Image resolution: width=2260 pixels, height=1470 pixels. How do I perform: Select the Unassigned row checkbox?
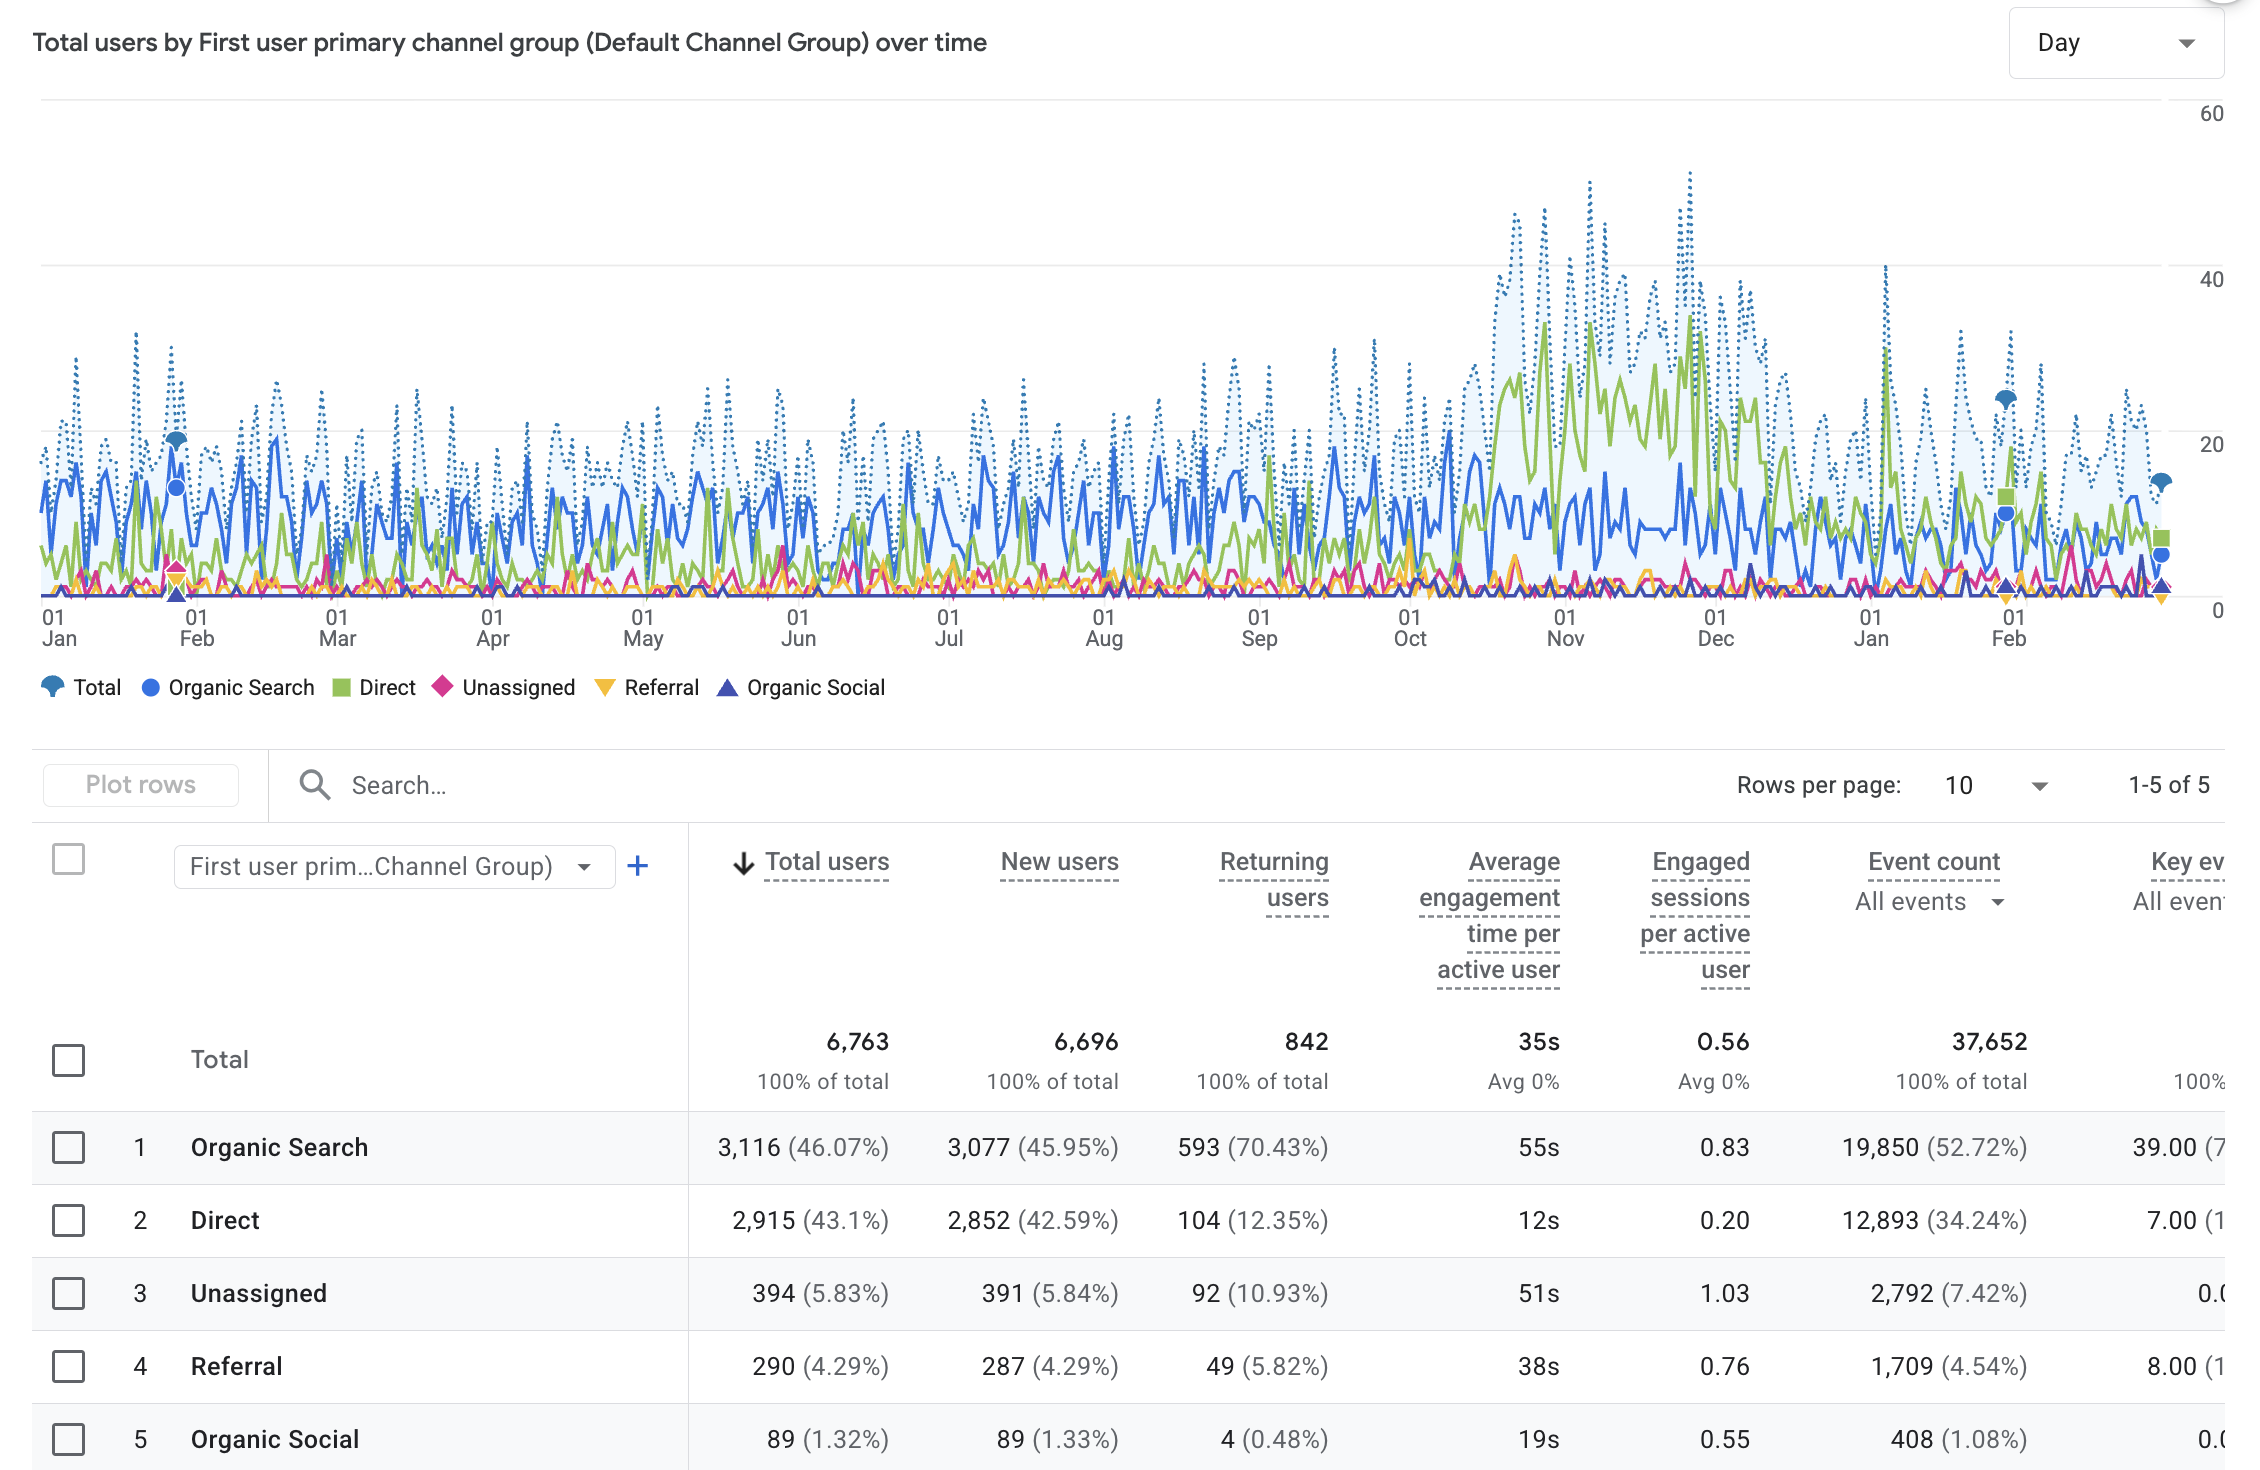[68, 1293]
